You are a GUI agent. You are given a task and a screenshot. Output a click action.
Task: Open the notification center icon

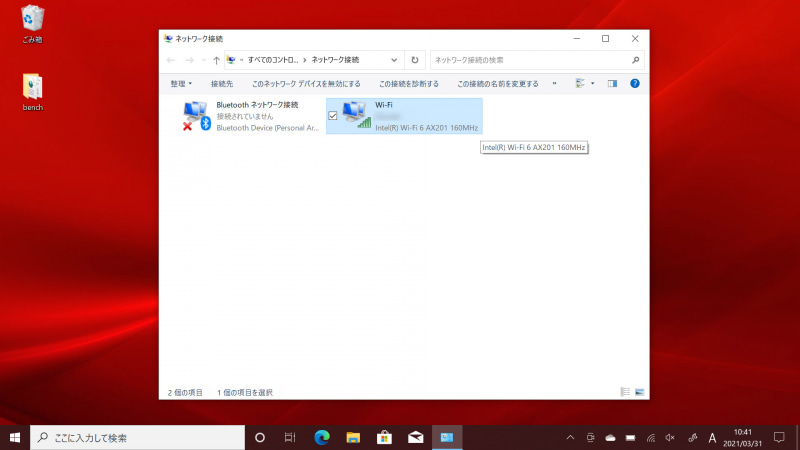pyautogui.click(x=779, y=438)
